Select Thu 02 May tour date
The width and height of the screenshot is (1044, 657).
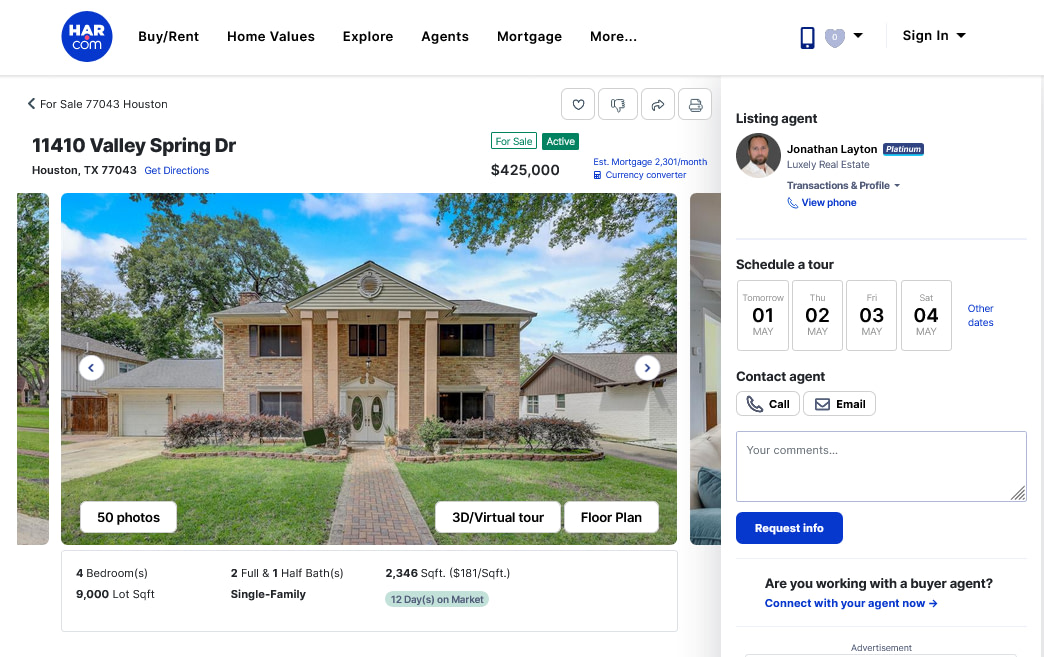817,316
